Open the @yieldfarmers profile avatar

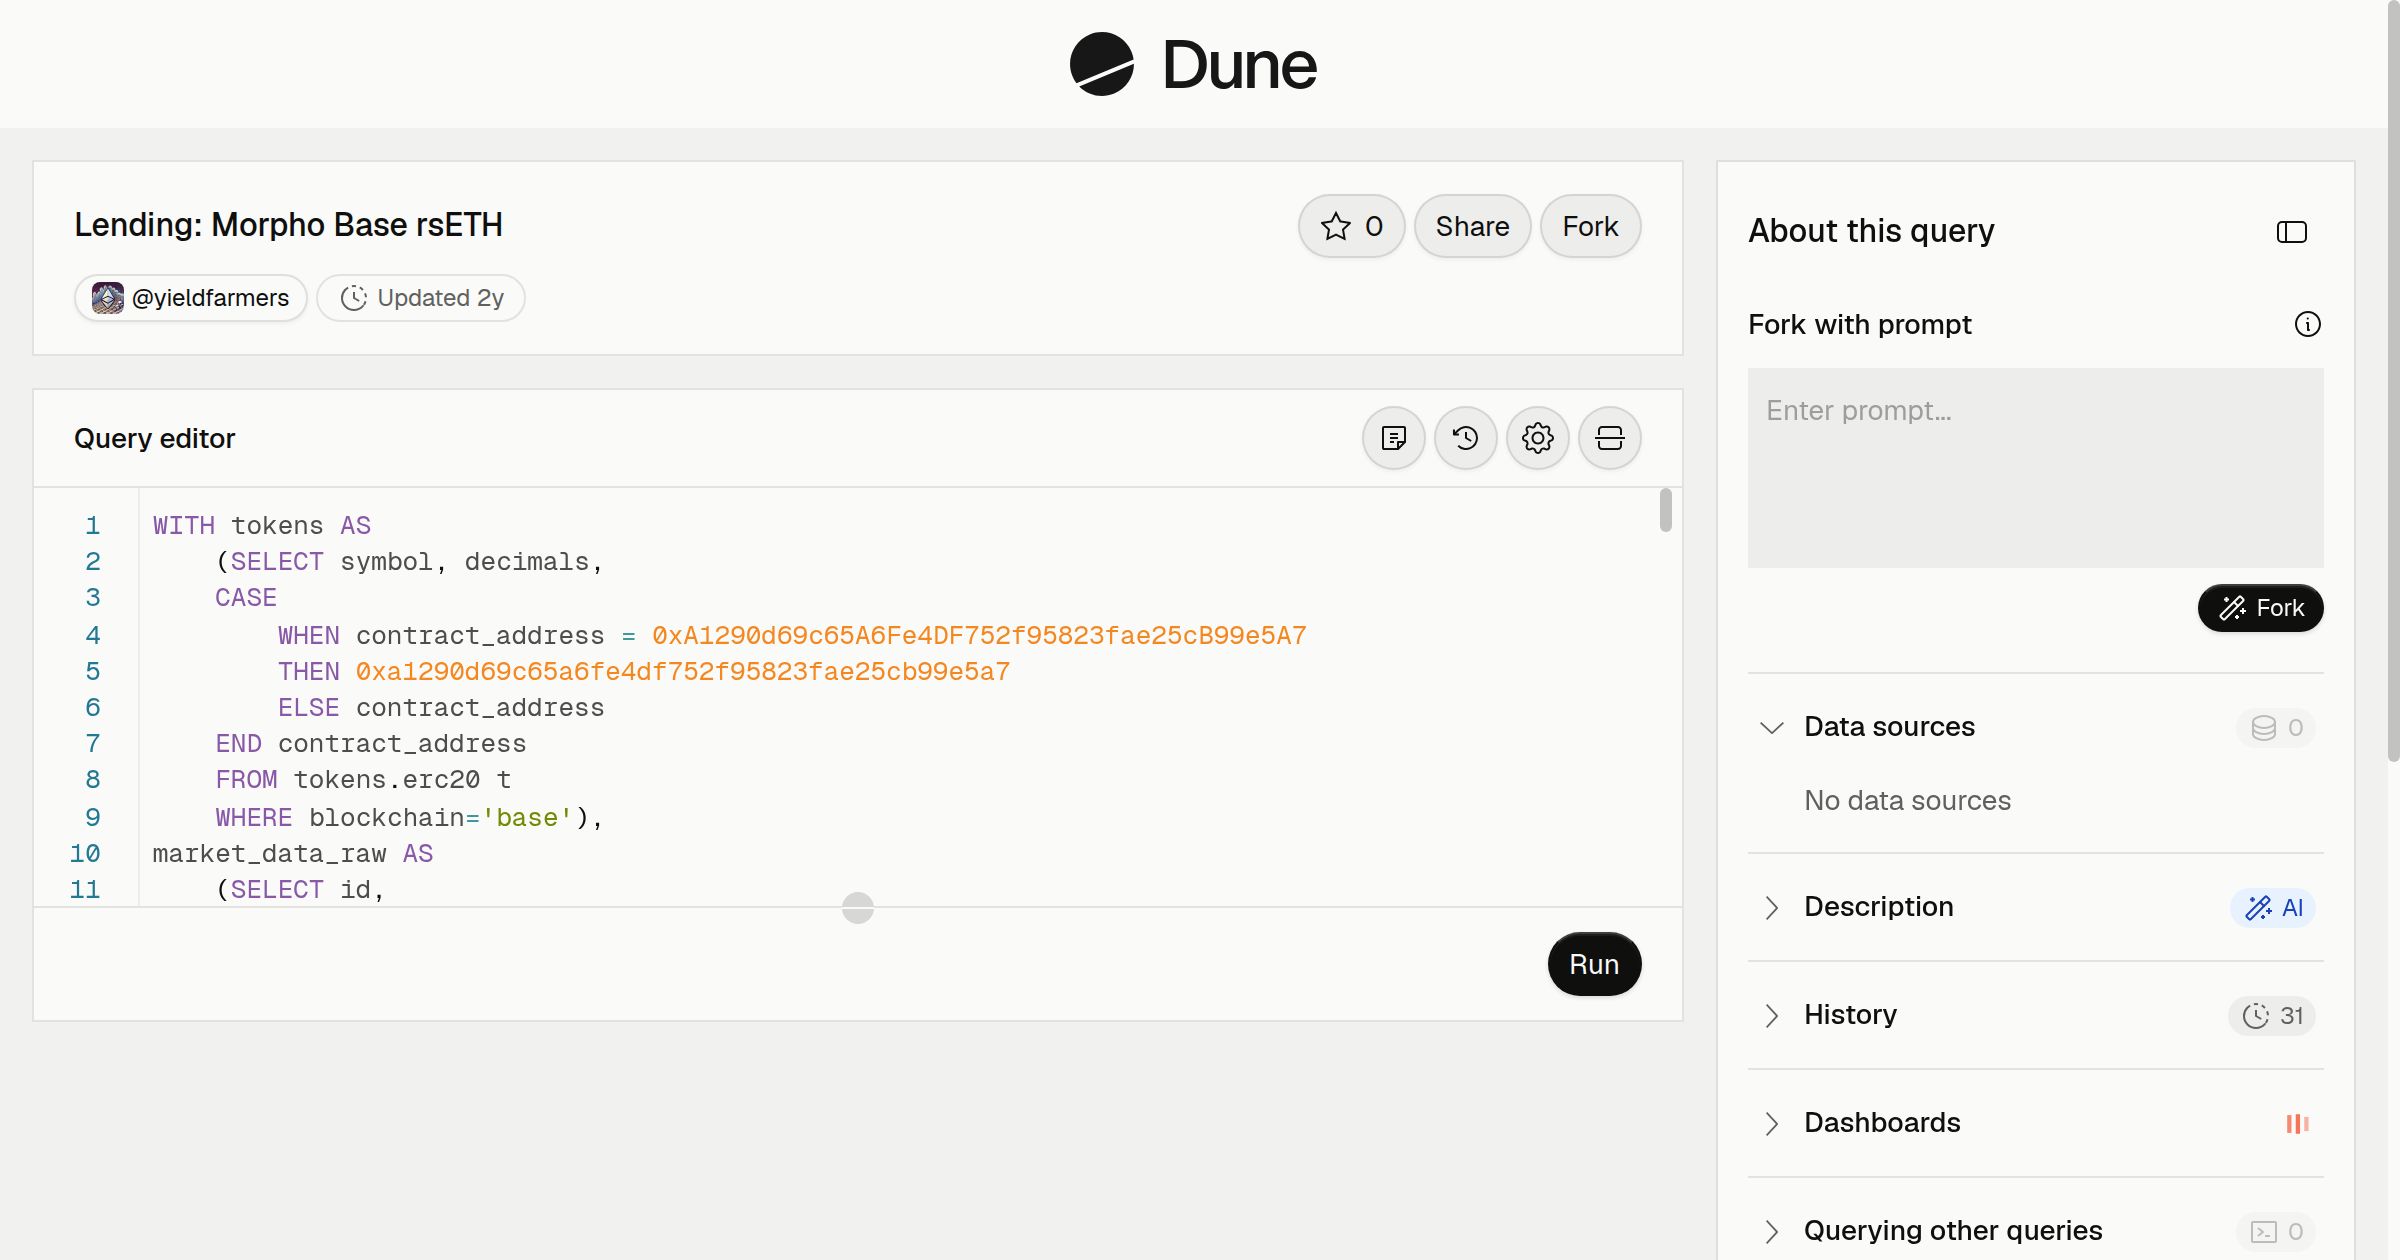tap(108, 298)
